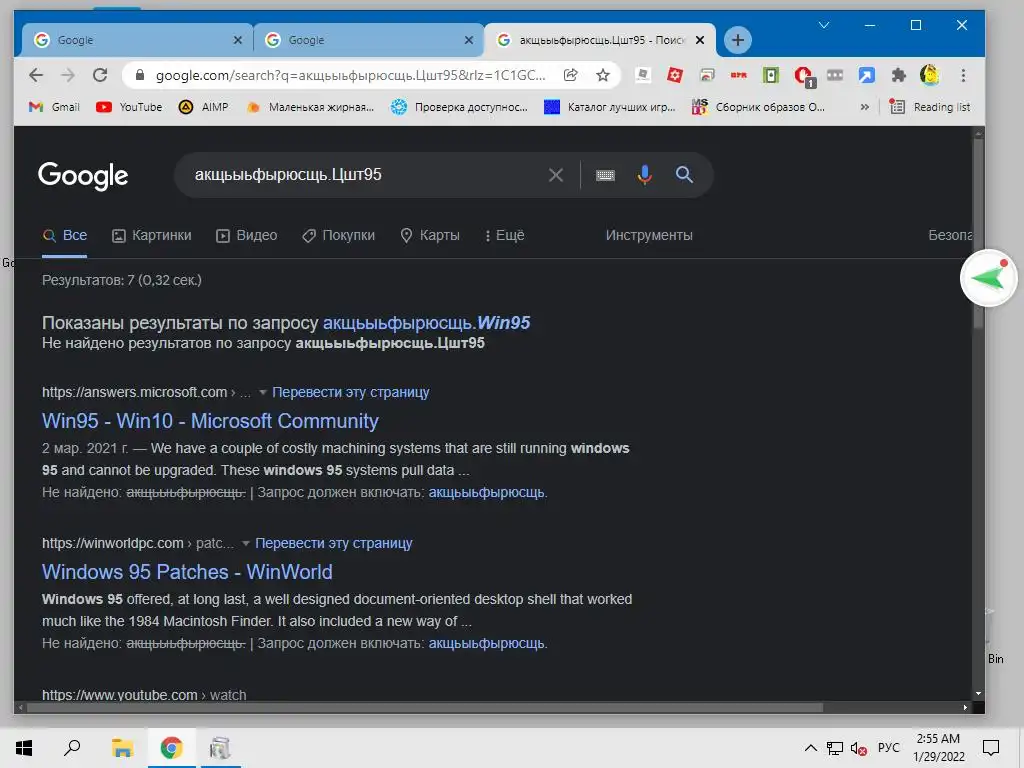Image resolution: width=1024 pixels, height=768 pixels.
Task: Focus the Google search input field
Action: coord(366,175)
